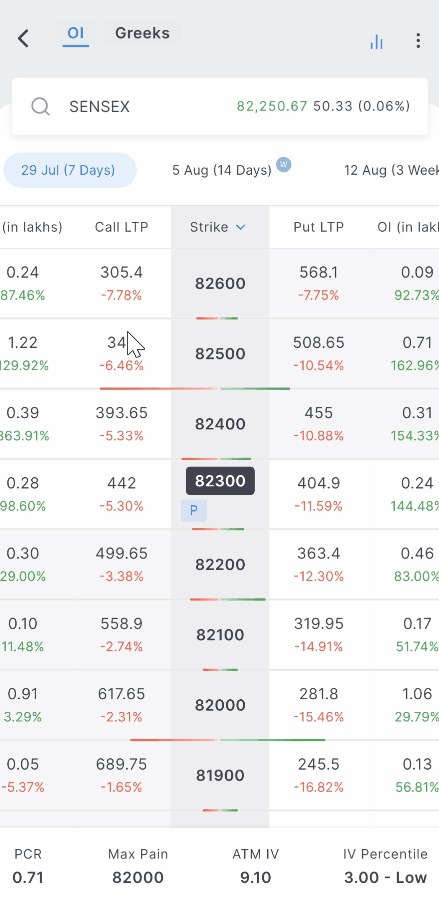Select the 29 Jul (7 Days) expiry
Viewport: 439px width, 908px height.
tap(68, 170)
